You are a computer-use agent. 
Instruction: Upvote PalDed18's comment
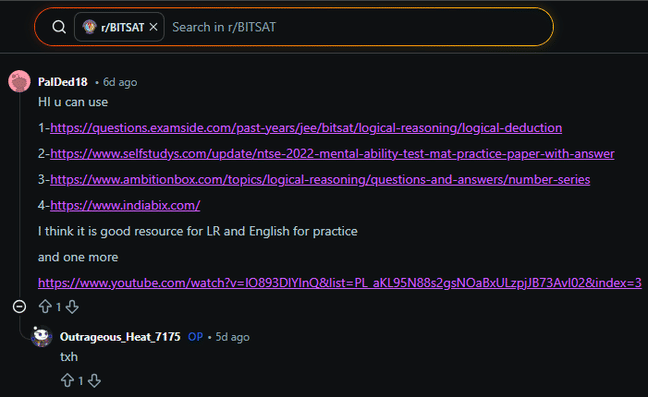tap(45, 307)
